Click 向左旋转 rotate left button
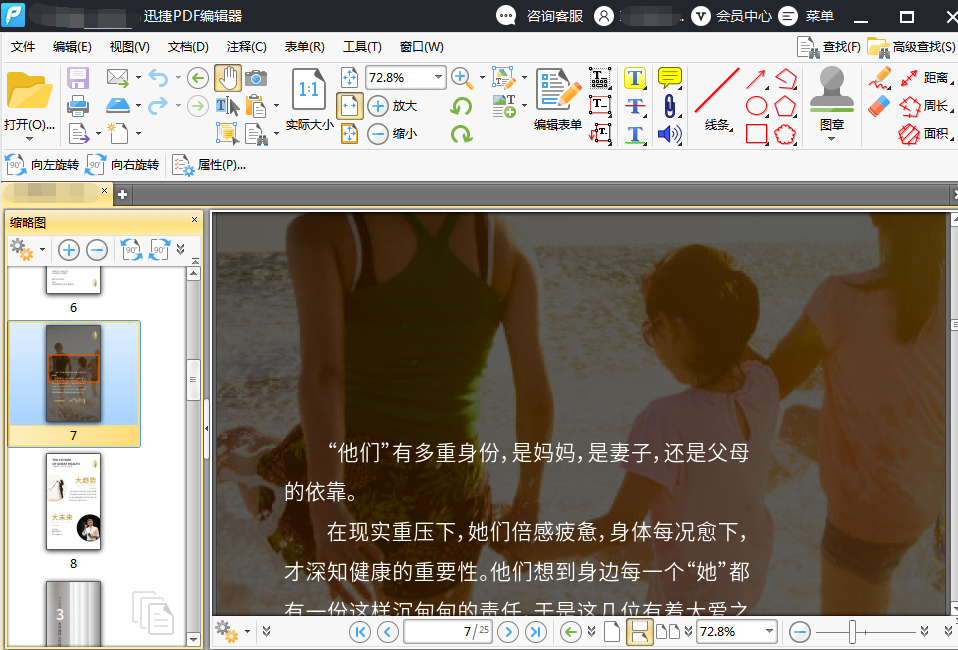This screenshot has height=650, width=958. pos(42,165)
